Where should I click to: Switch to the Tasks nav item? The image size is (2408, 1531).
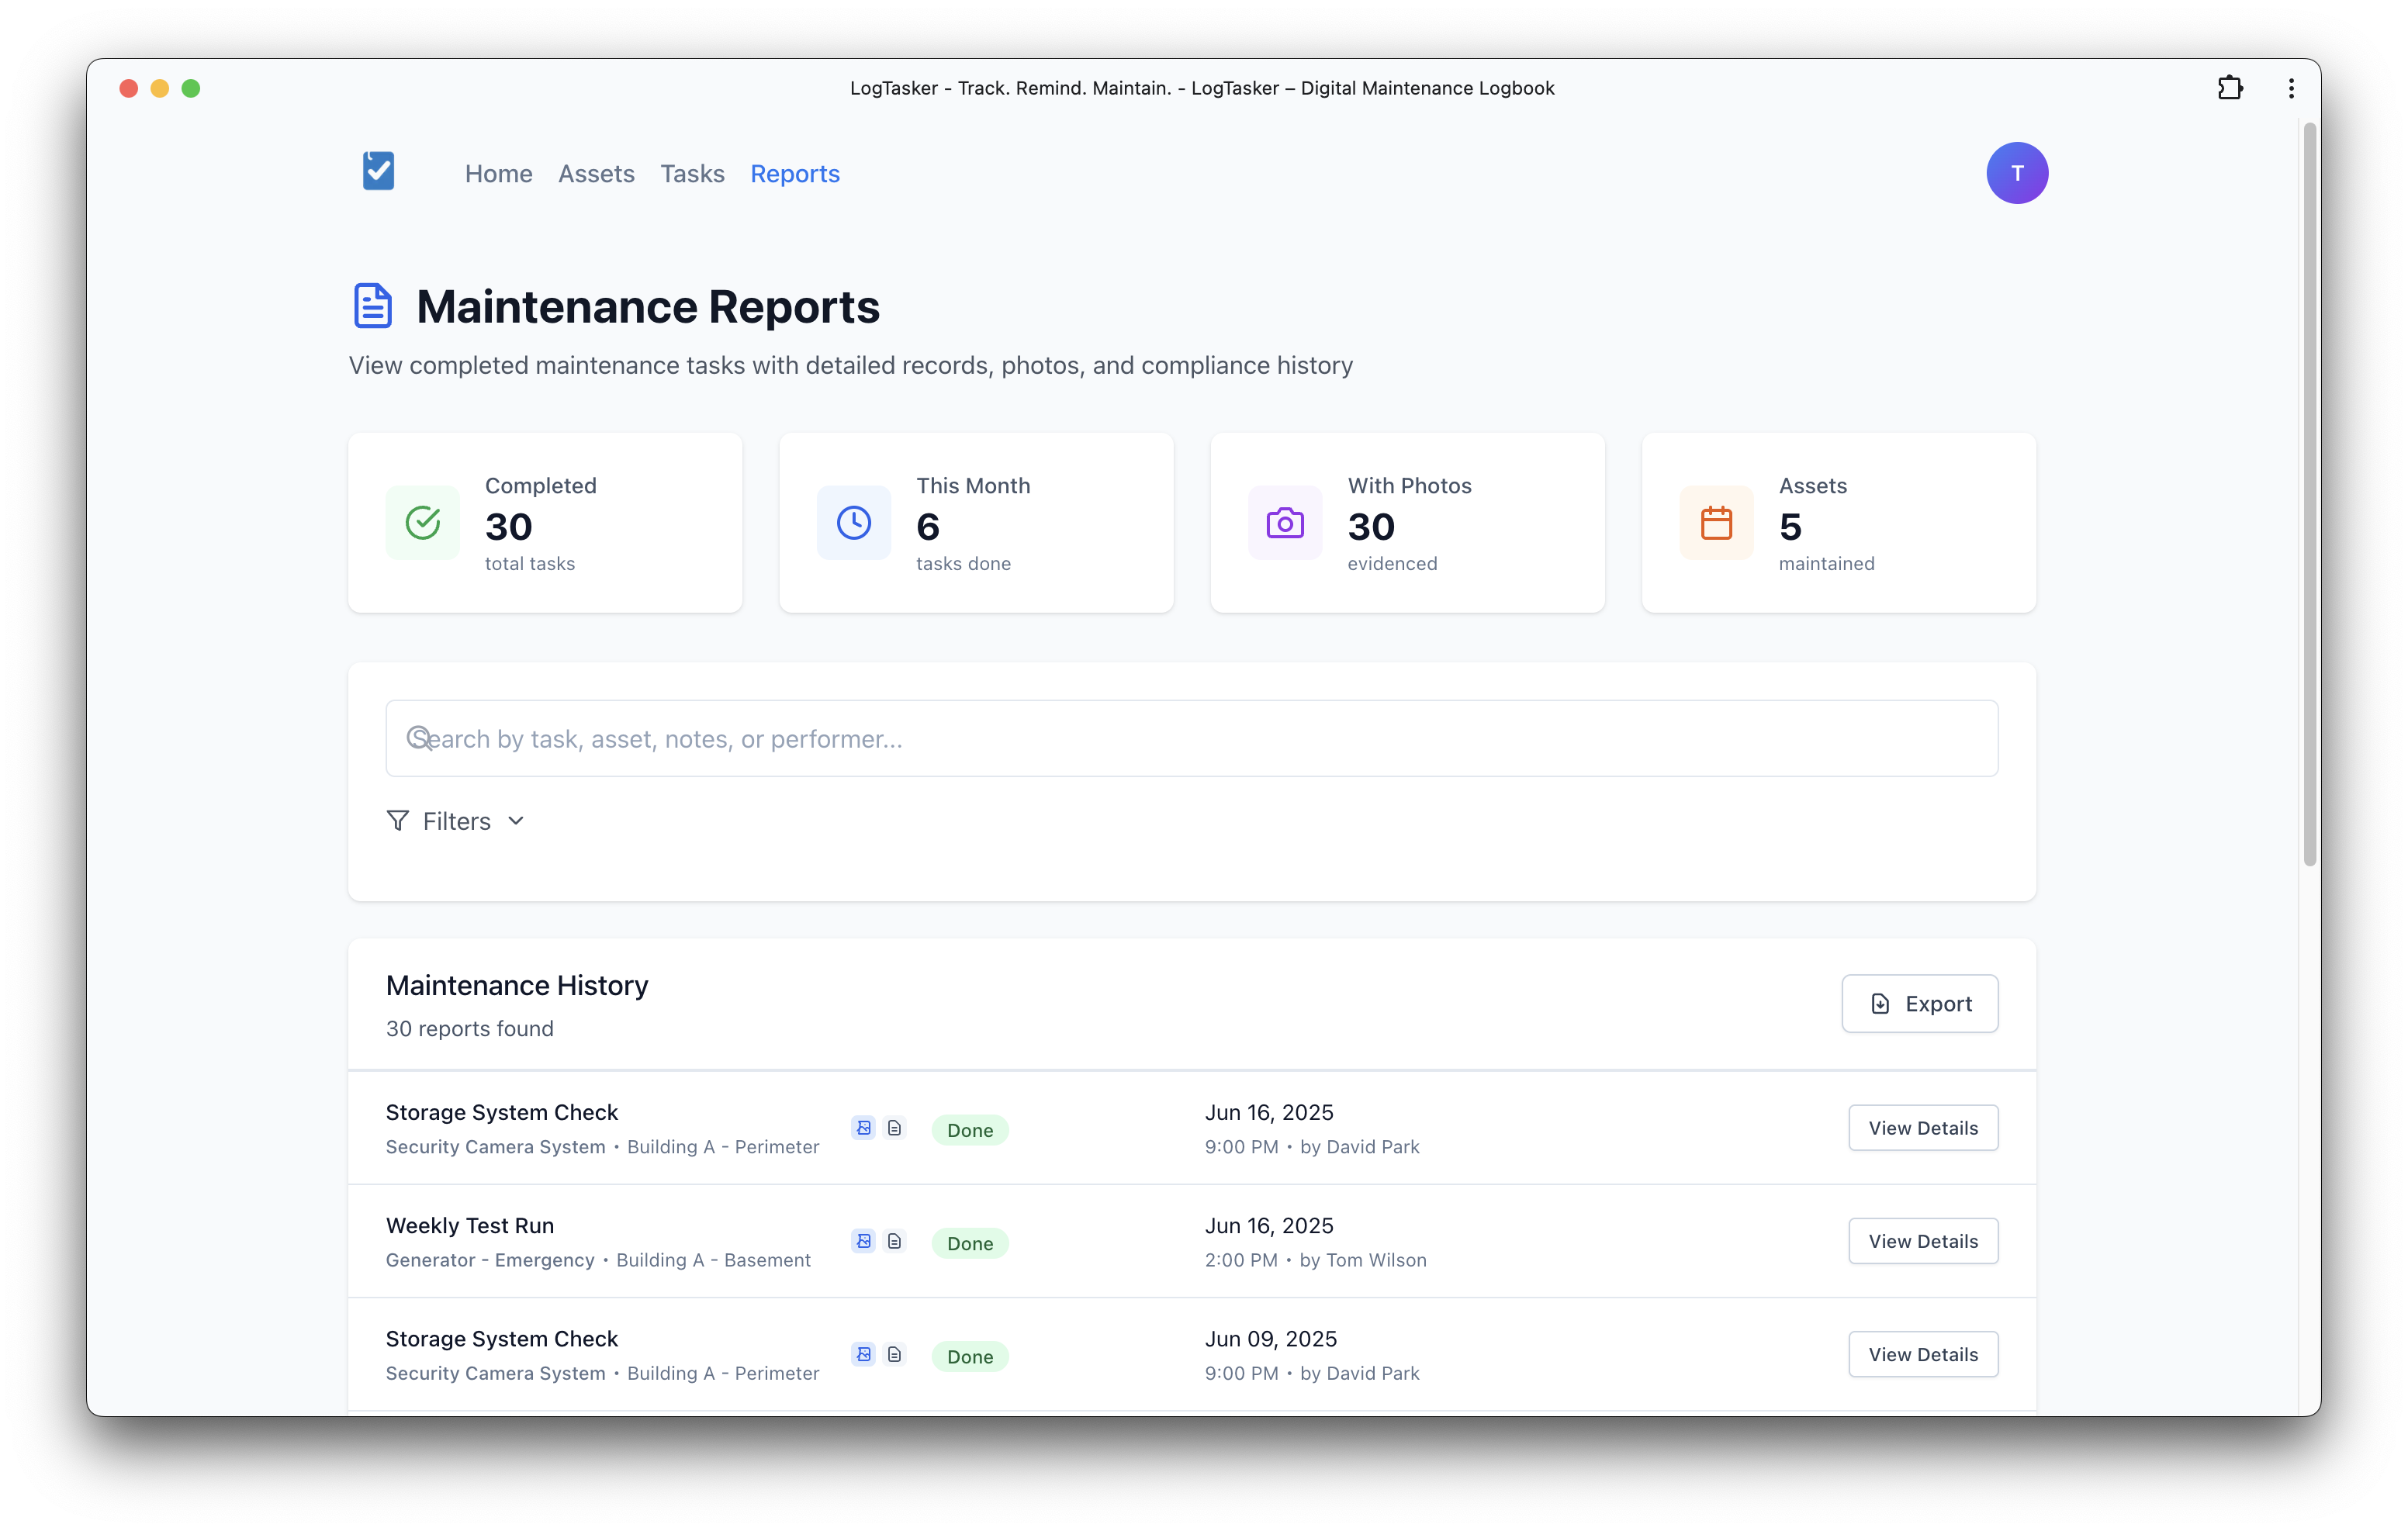point(692,174)
